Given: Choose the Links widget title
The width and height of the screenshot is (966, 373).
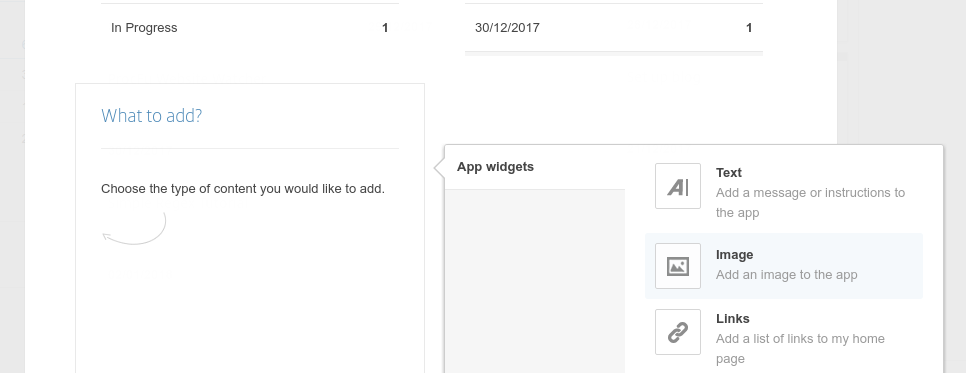Looking at the screenshot, I should coord(733,319).
